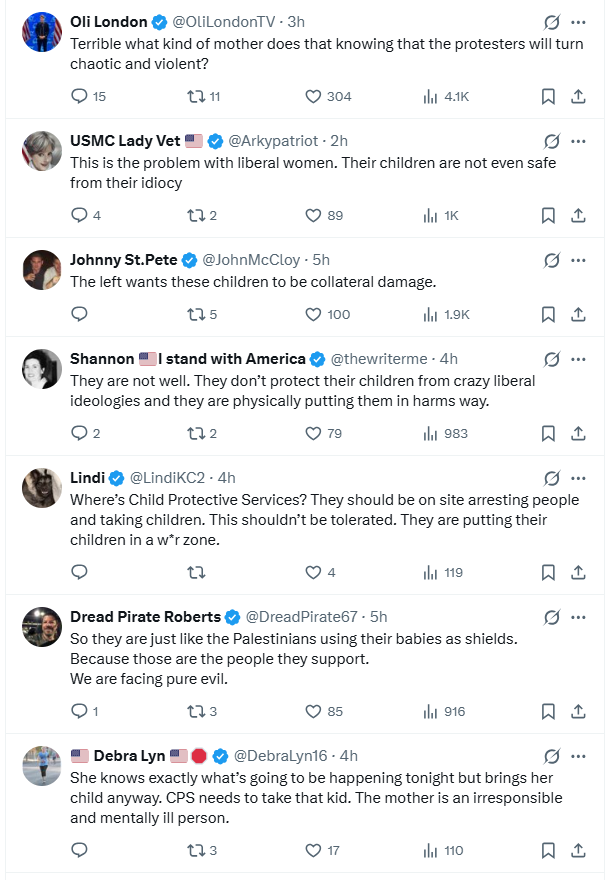Bookmark Shannon's tweet
The height and width of the screenshot is (880, 613).
[548, 433]
